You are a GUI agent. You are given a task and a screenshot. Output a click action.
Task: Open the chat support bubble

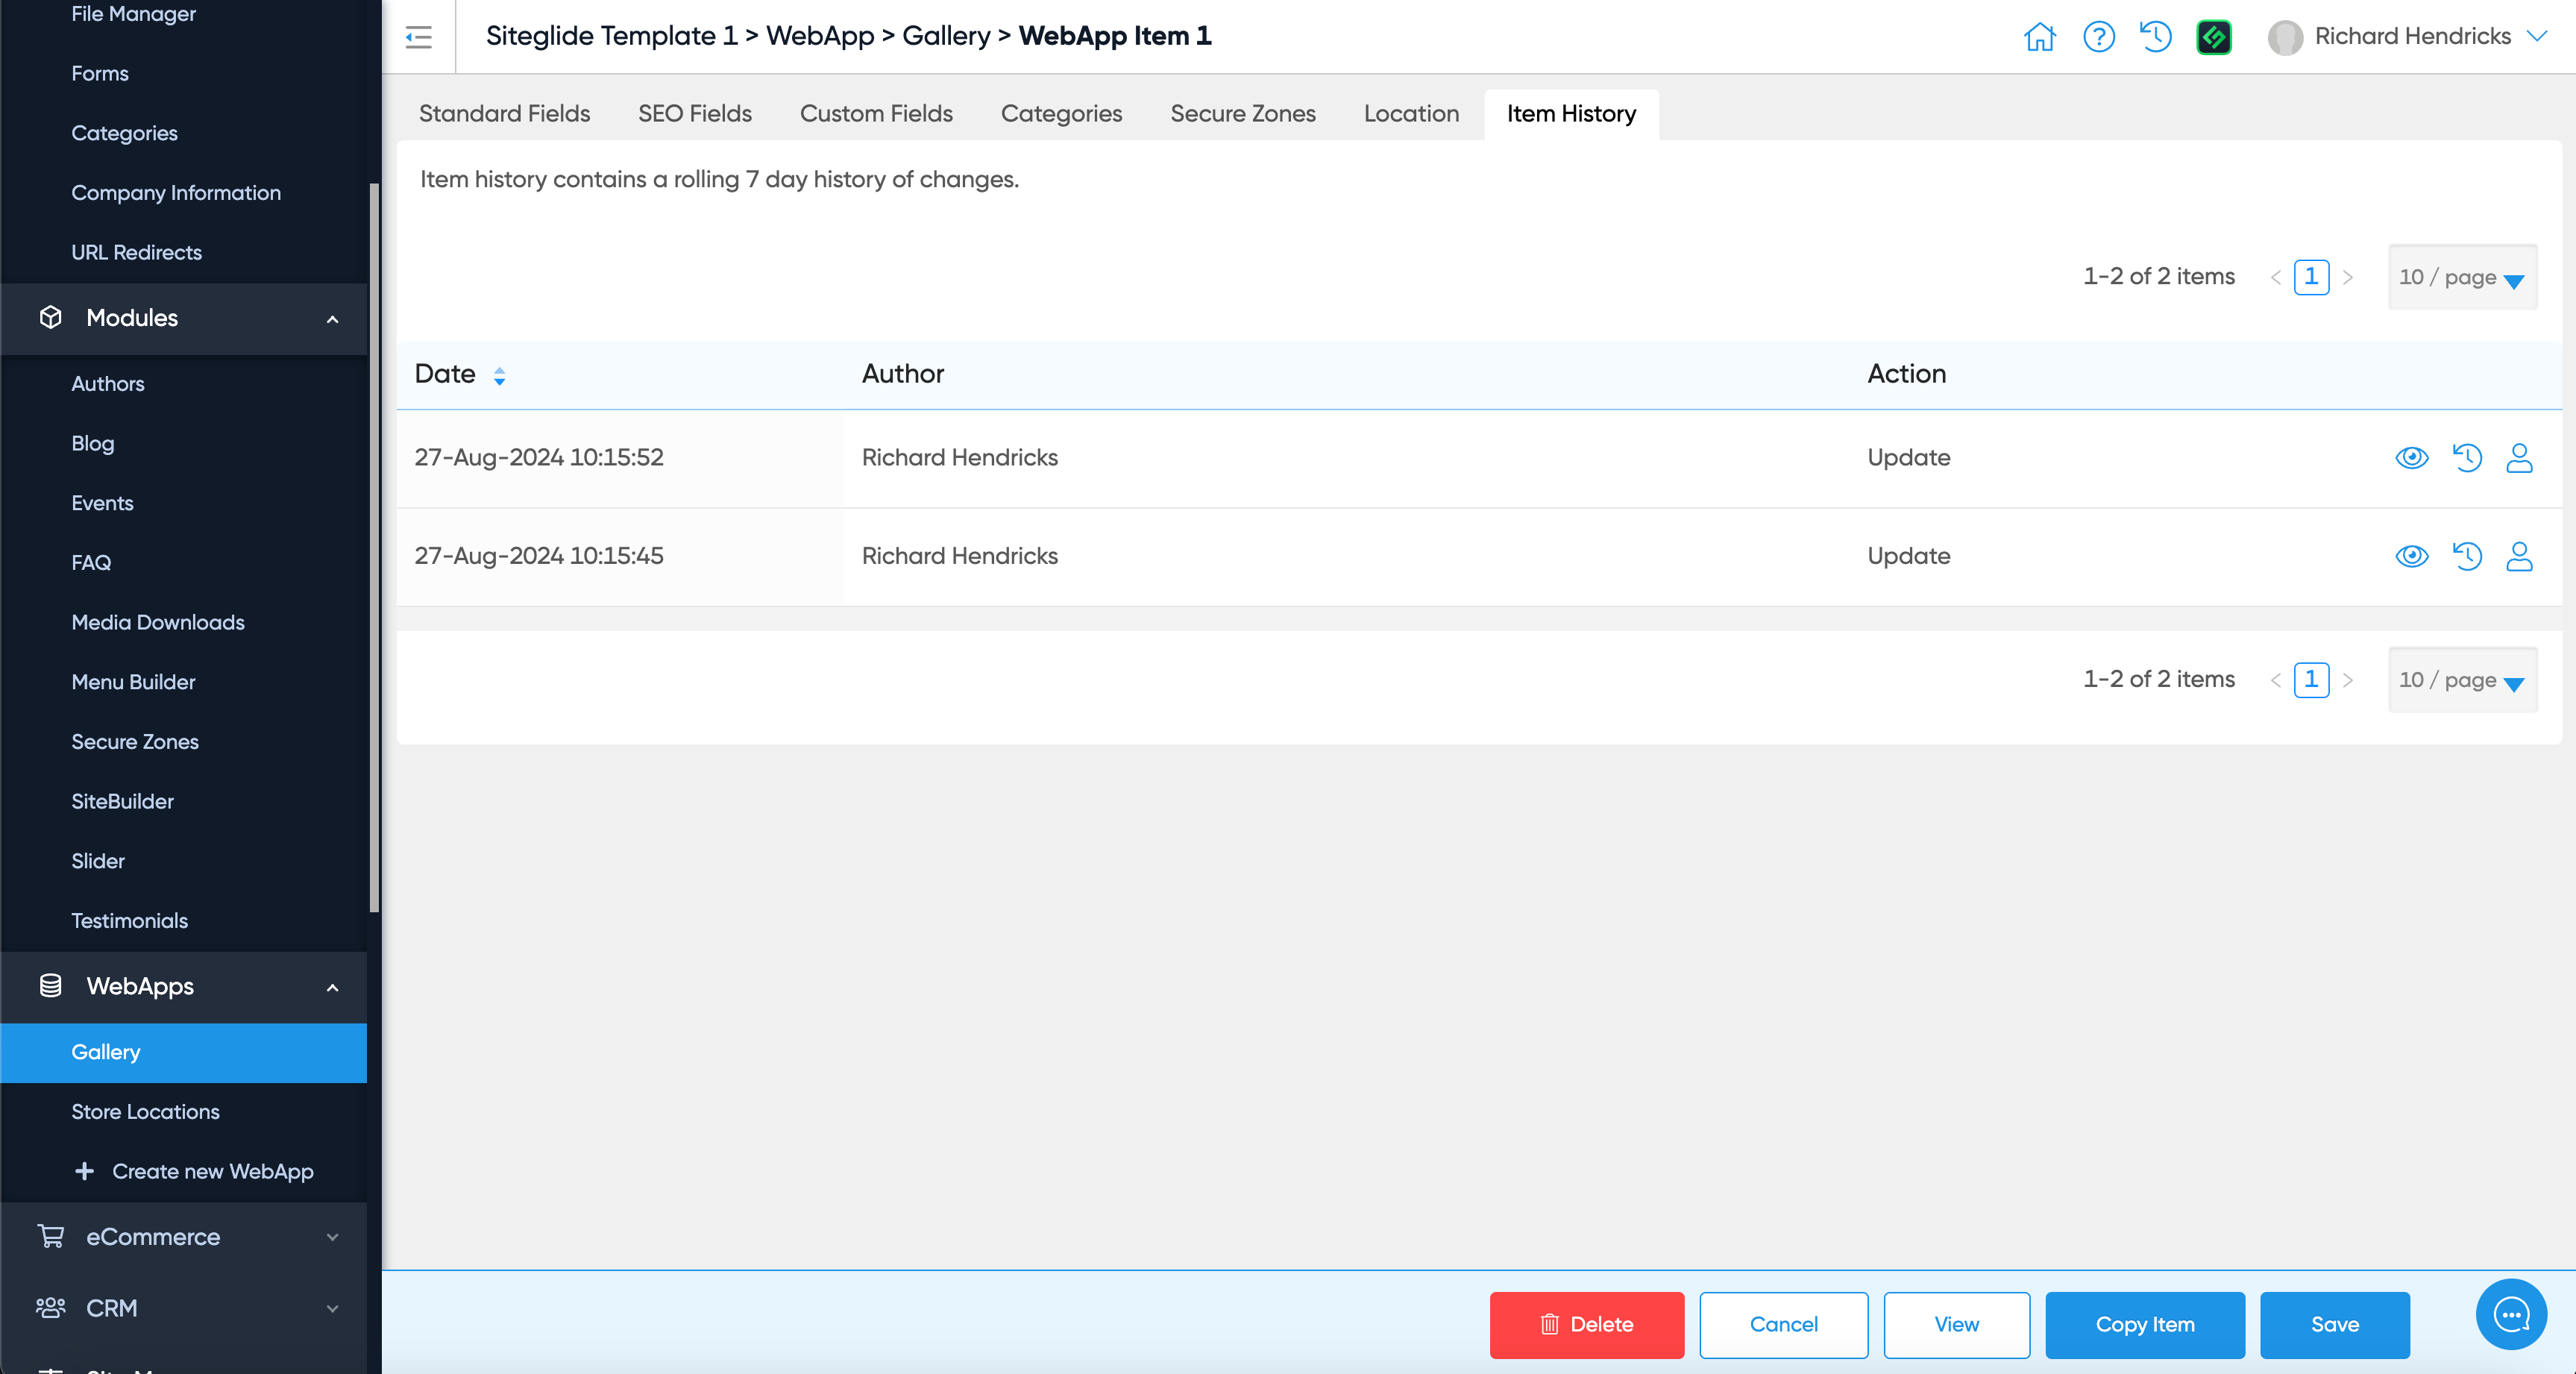2510,1314
